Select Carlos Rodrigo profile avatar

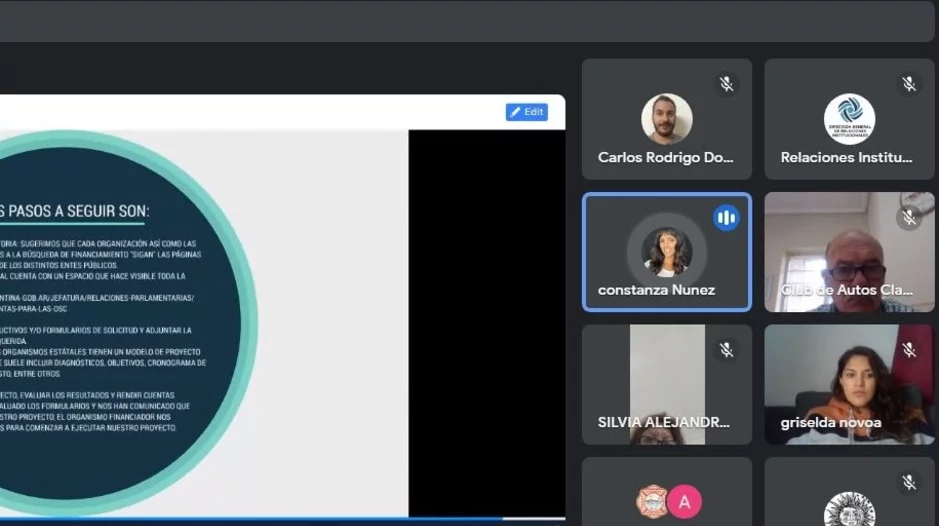667,119
